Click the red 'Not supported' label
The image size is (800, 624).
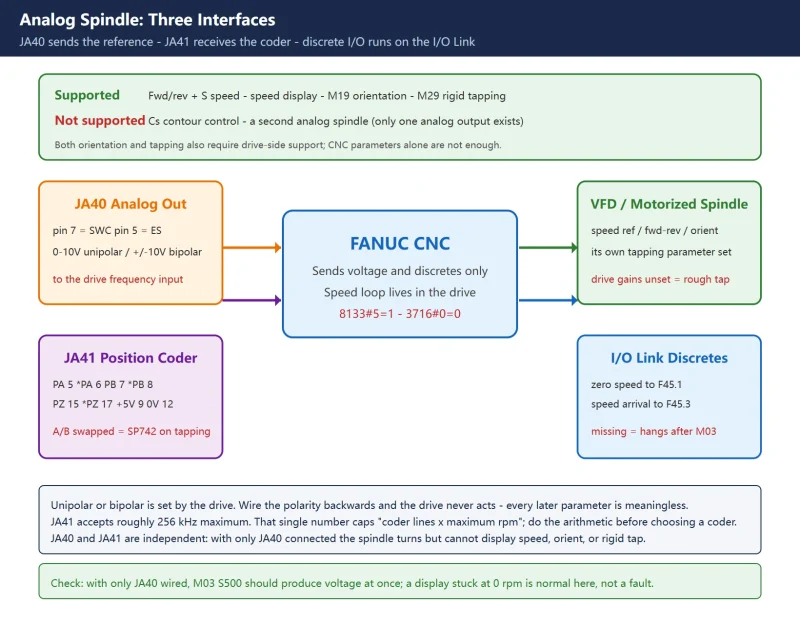click(100, 120)
